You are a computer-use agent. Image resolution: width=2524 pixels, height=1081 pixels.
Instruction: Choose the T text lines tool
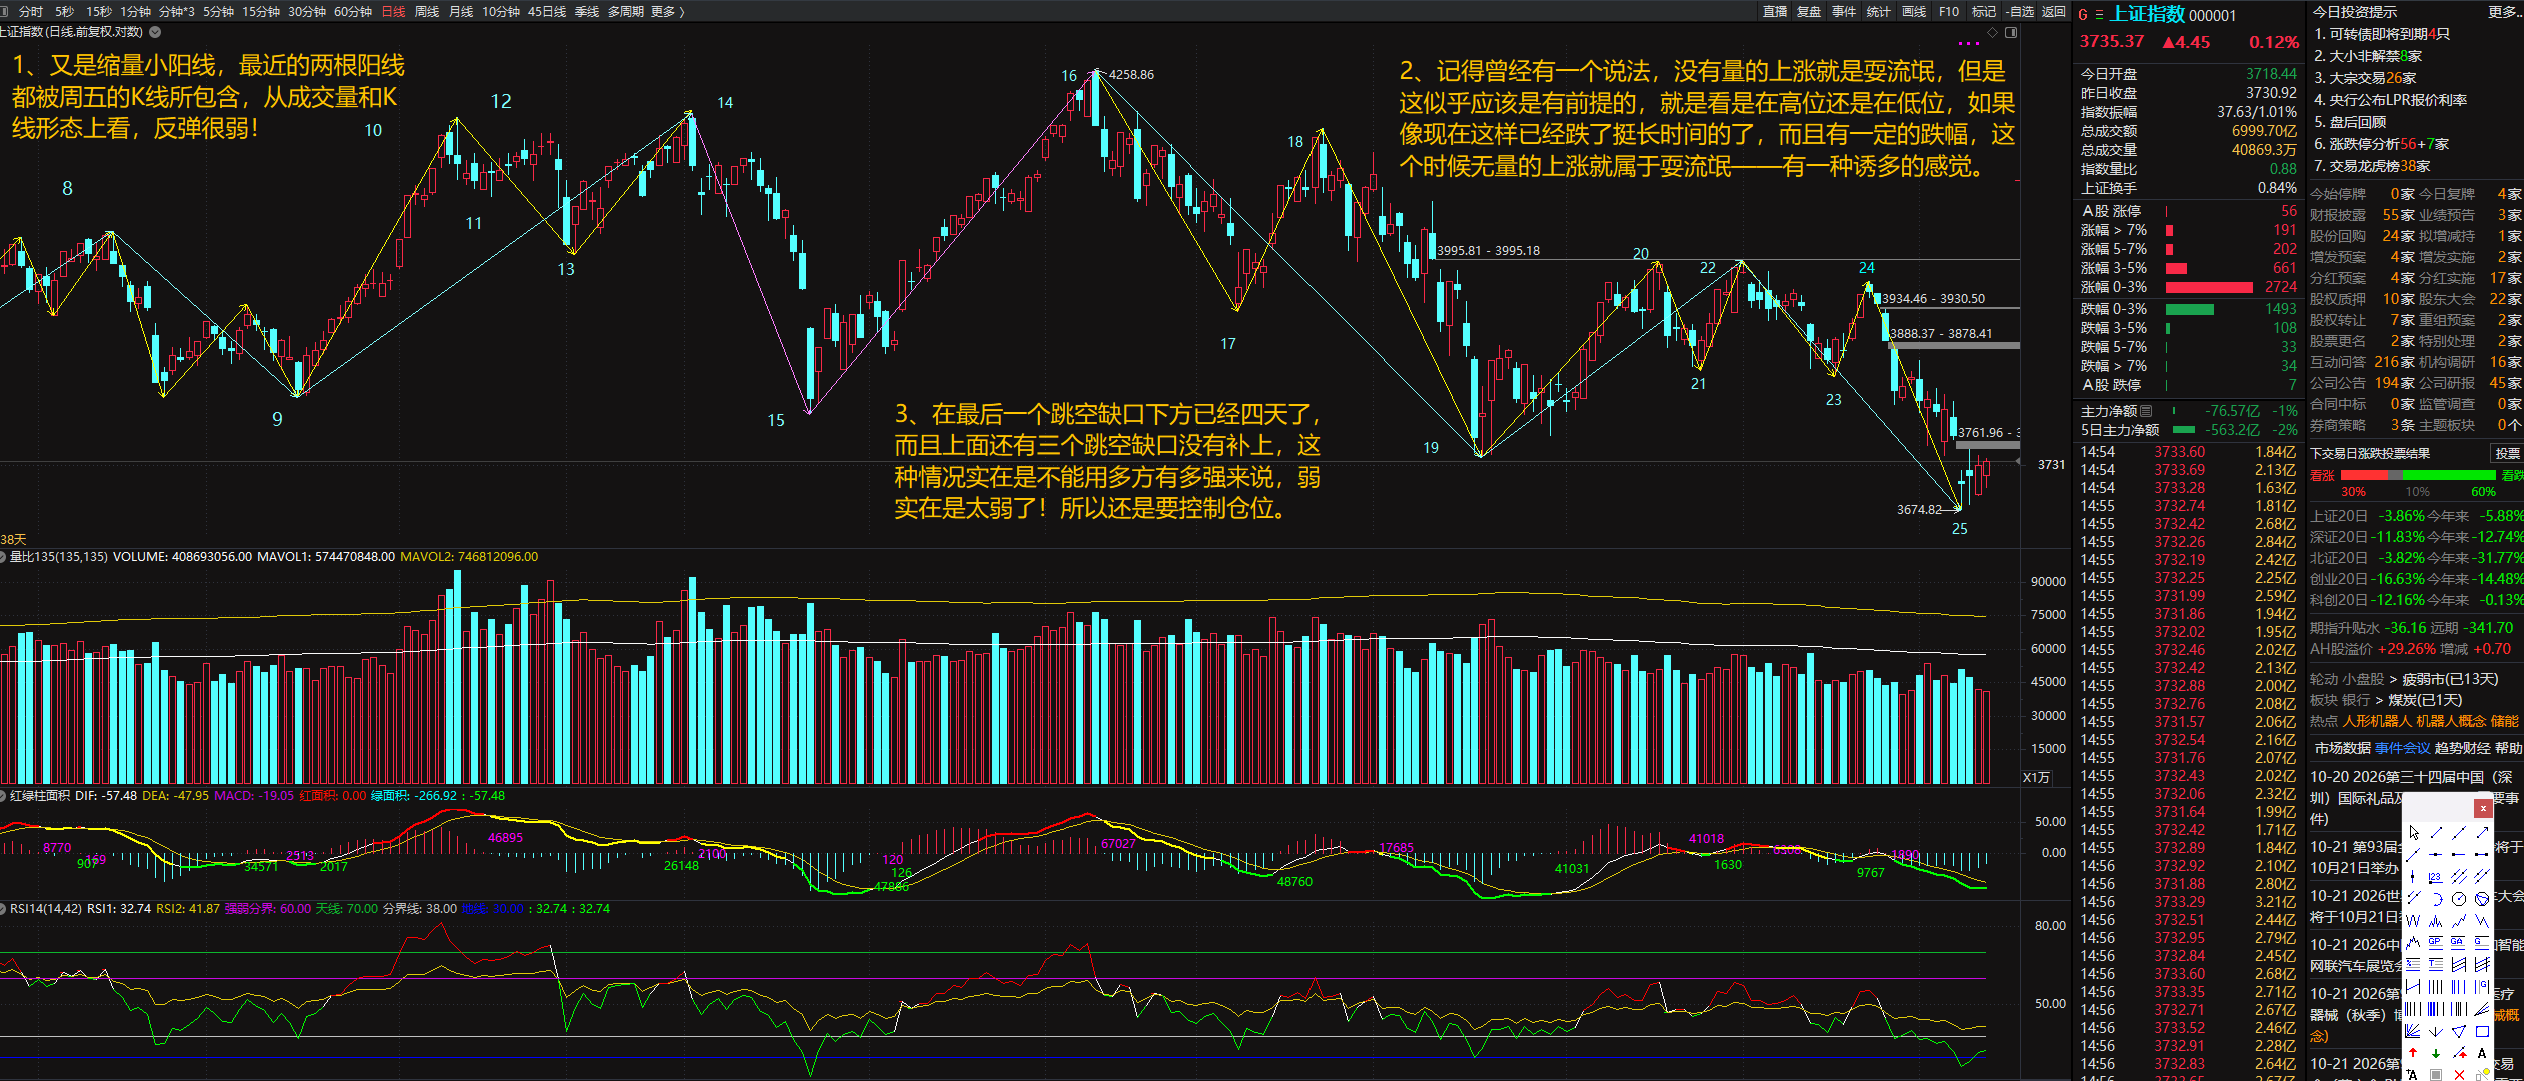(2435, 964)
